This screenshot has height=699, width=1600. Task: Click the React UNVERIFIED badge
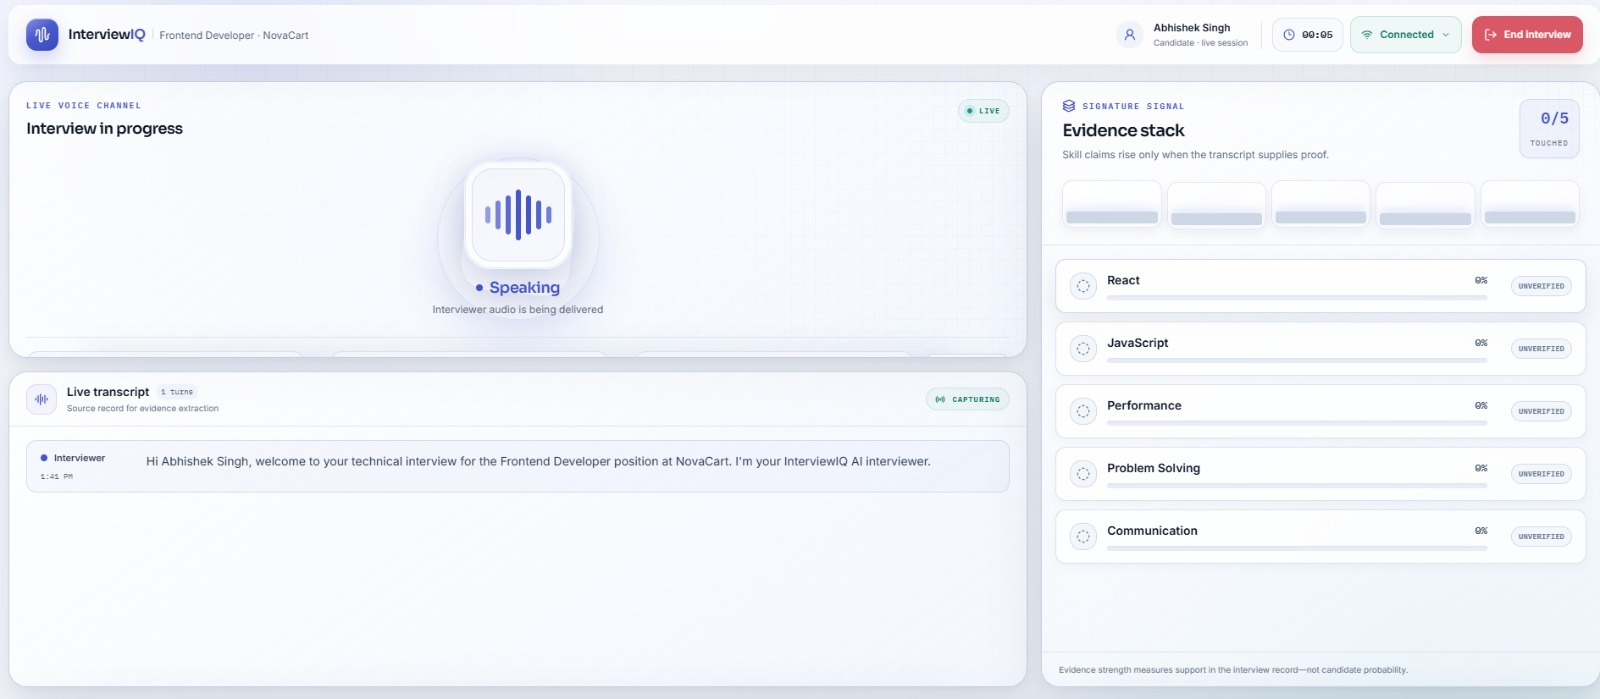click(1541, 286)
